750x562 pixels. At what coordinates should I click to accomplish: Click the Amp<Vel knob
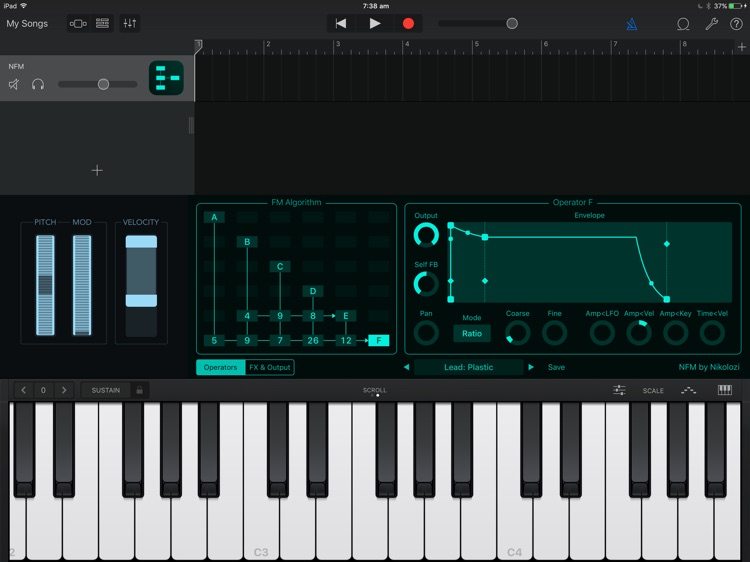tap(639, 333)
